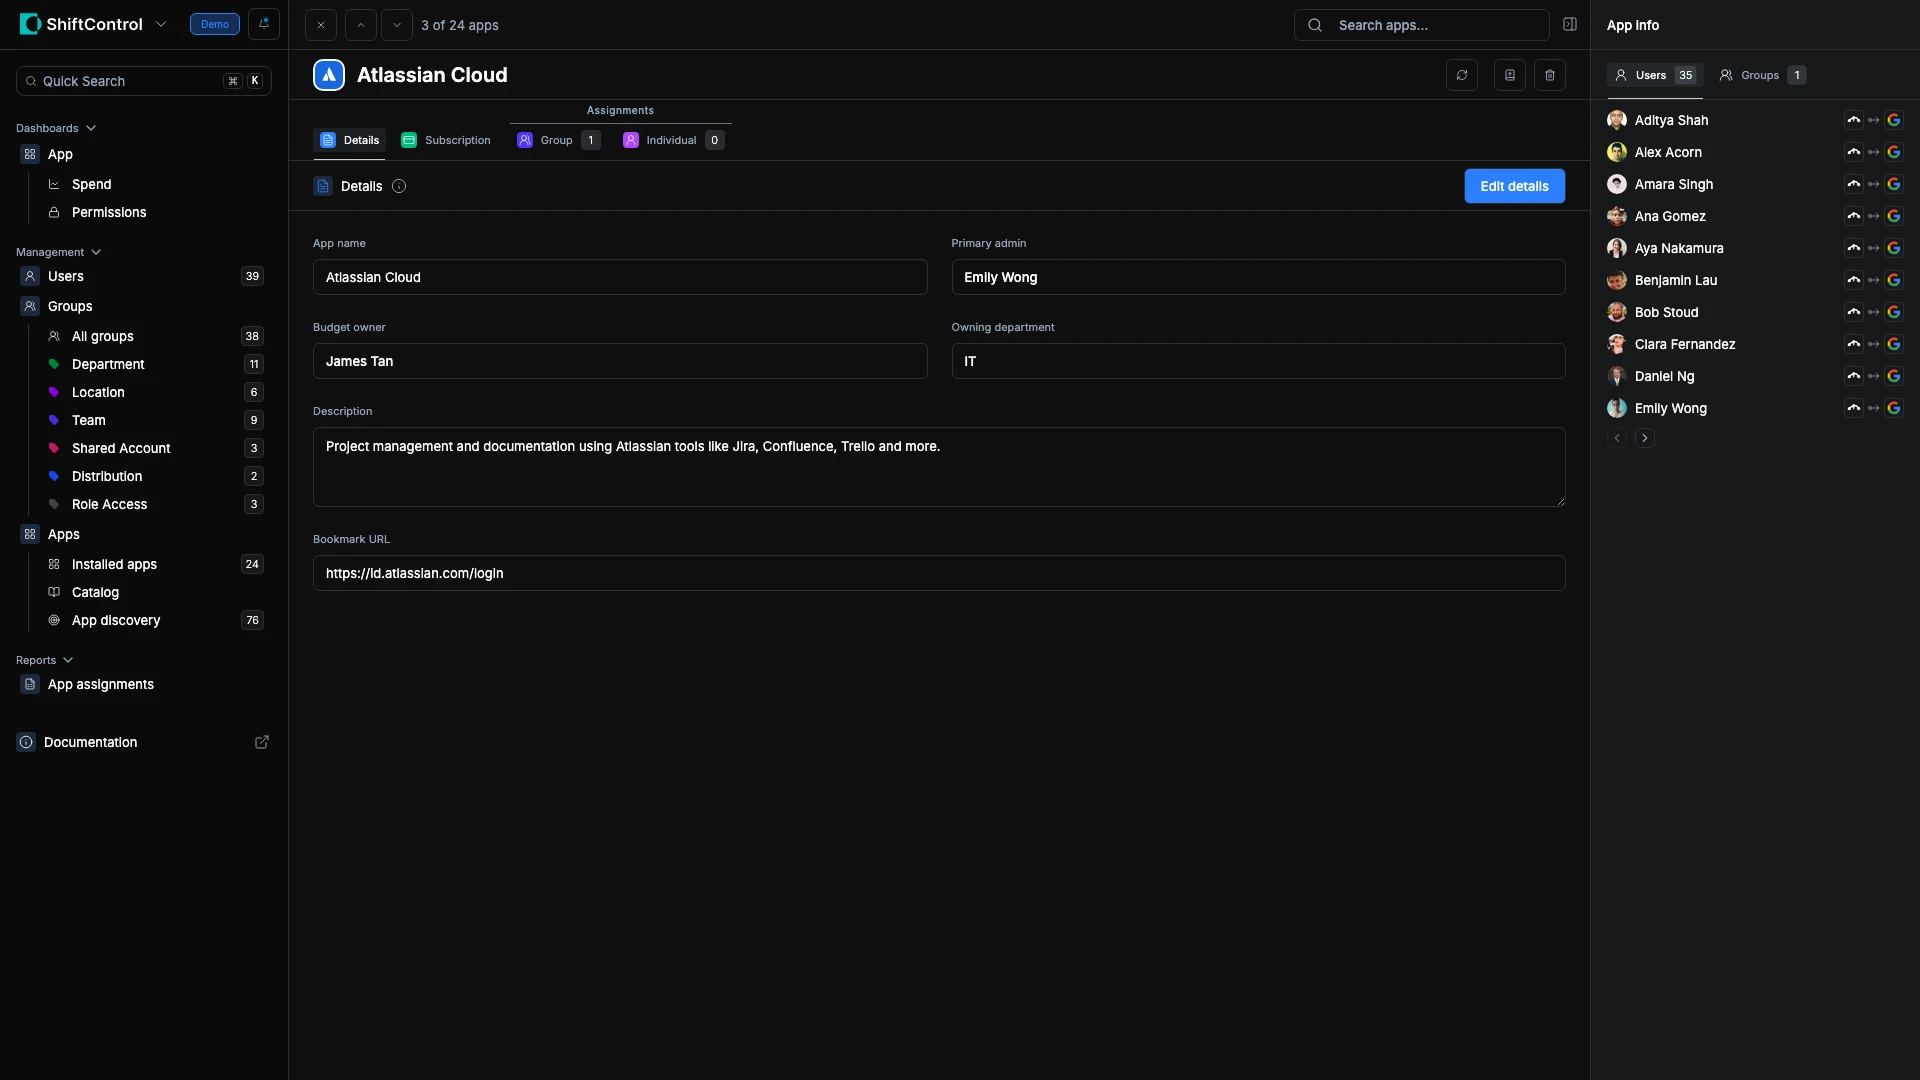Screen dimensions: 1920x1080
Task: Switch App info to Groups tab
Action: [x=1760, y=75]
